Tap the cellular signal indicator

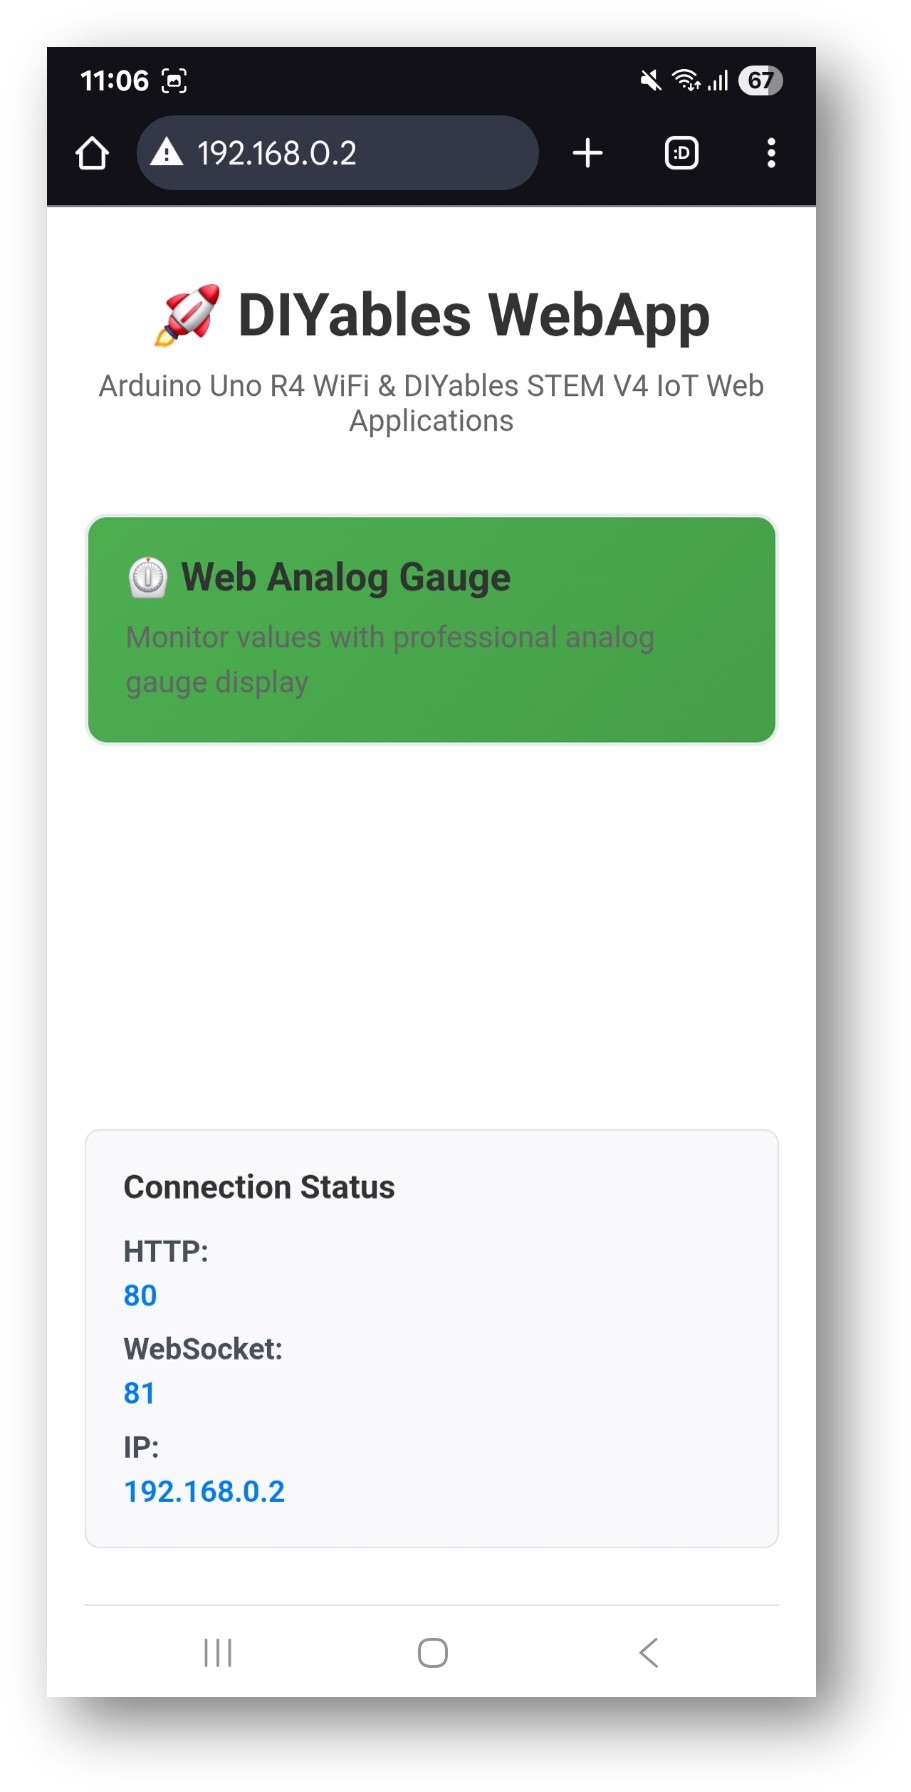[x=719, y=81]
